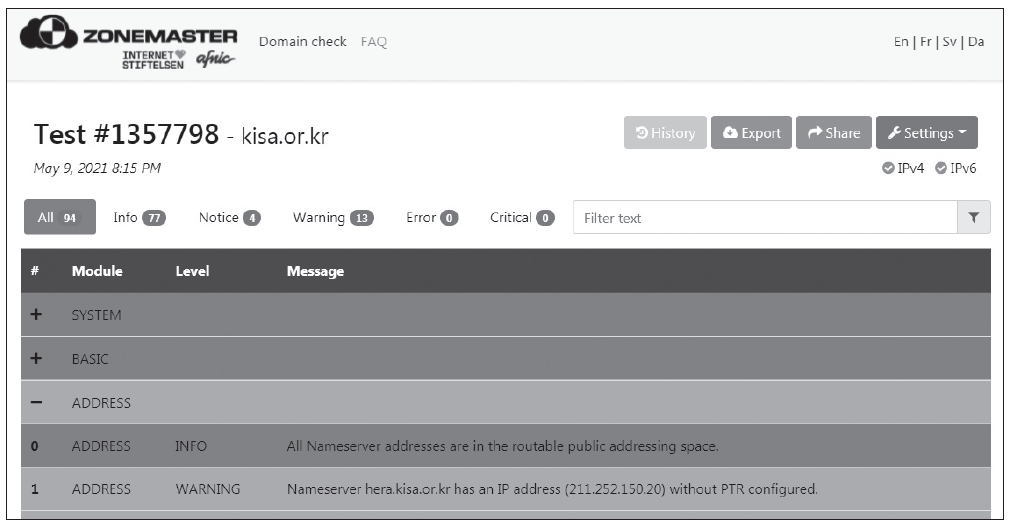The image size is (1010, 526).
Task: Click the Internetstiftelsen logo
Action: (x=153, y=59)
